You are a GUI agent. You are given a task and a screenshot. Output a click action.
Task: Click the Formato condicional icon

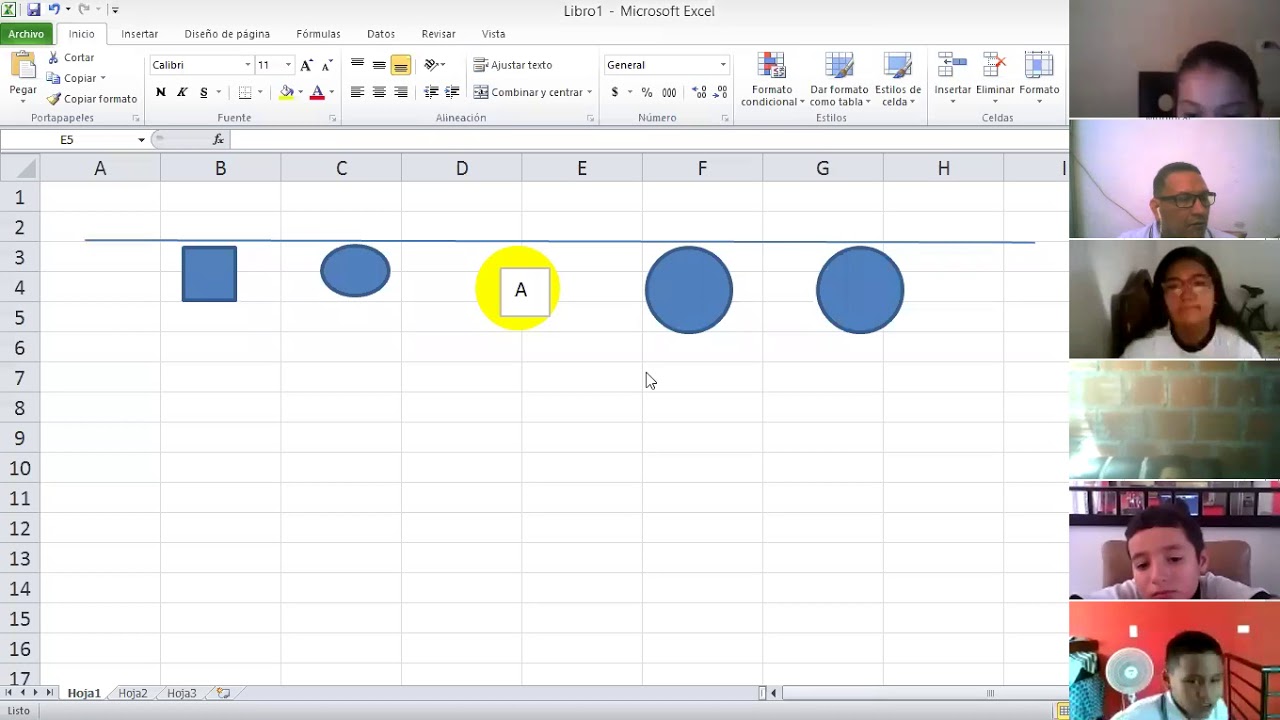point(772,67)
